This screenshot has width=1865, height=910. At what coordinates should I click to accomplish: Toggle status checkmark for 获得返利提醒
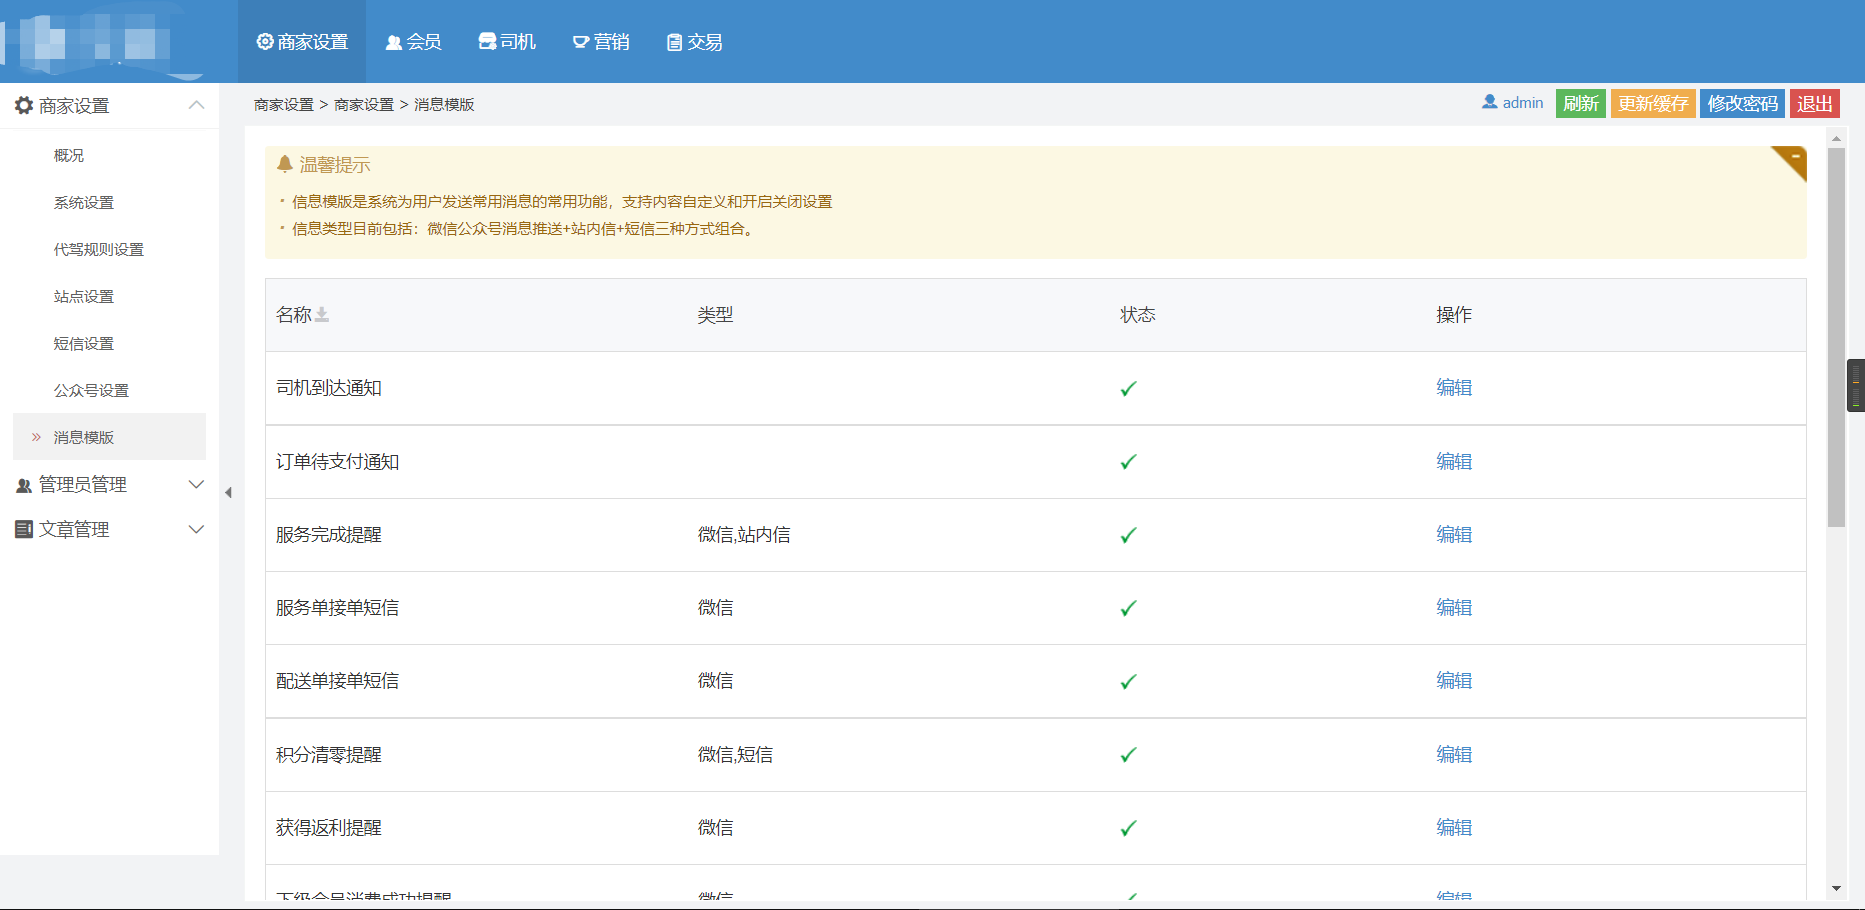point(1128,827)
